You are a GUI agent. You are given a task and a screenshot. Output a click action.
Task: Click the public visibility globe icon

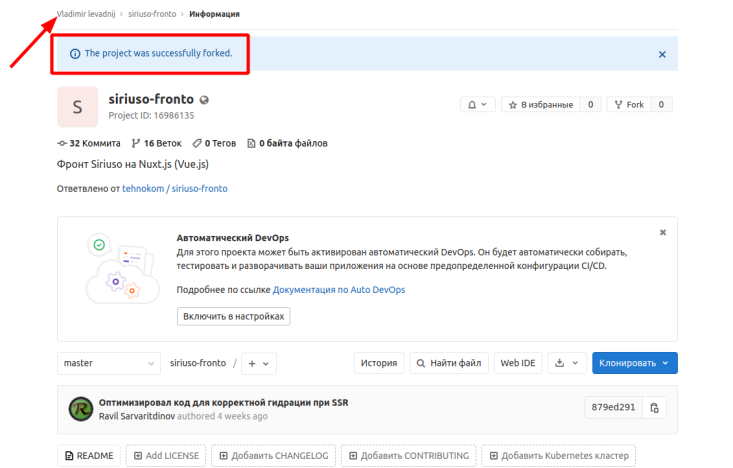pyautogui.click(x=204, y=100)
